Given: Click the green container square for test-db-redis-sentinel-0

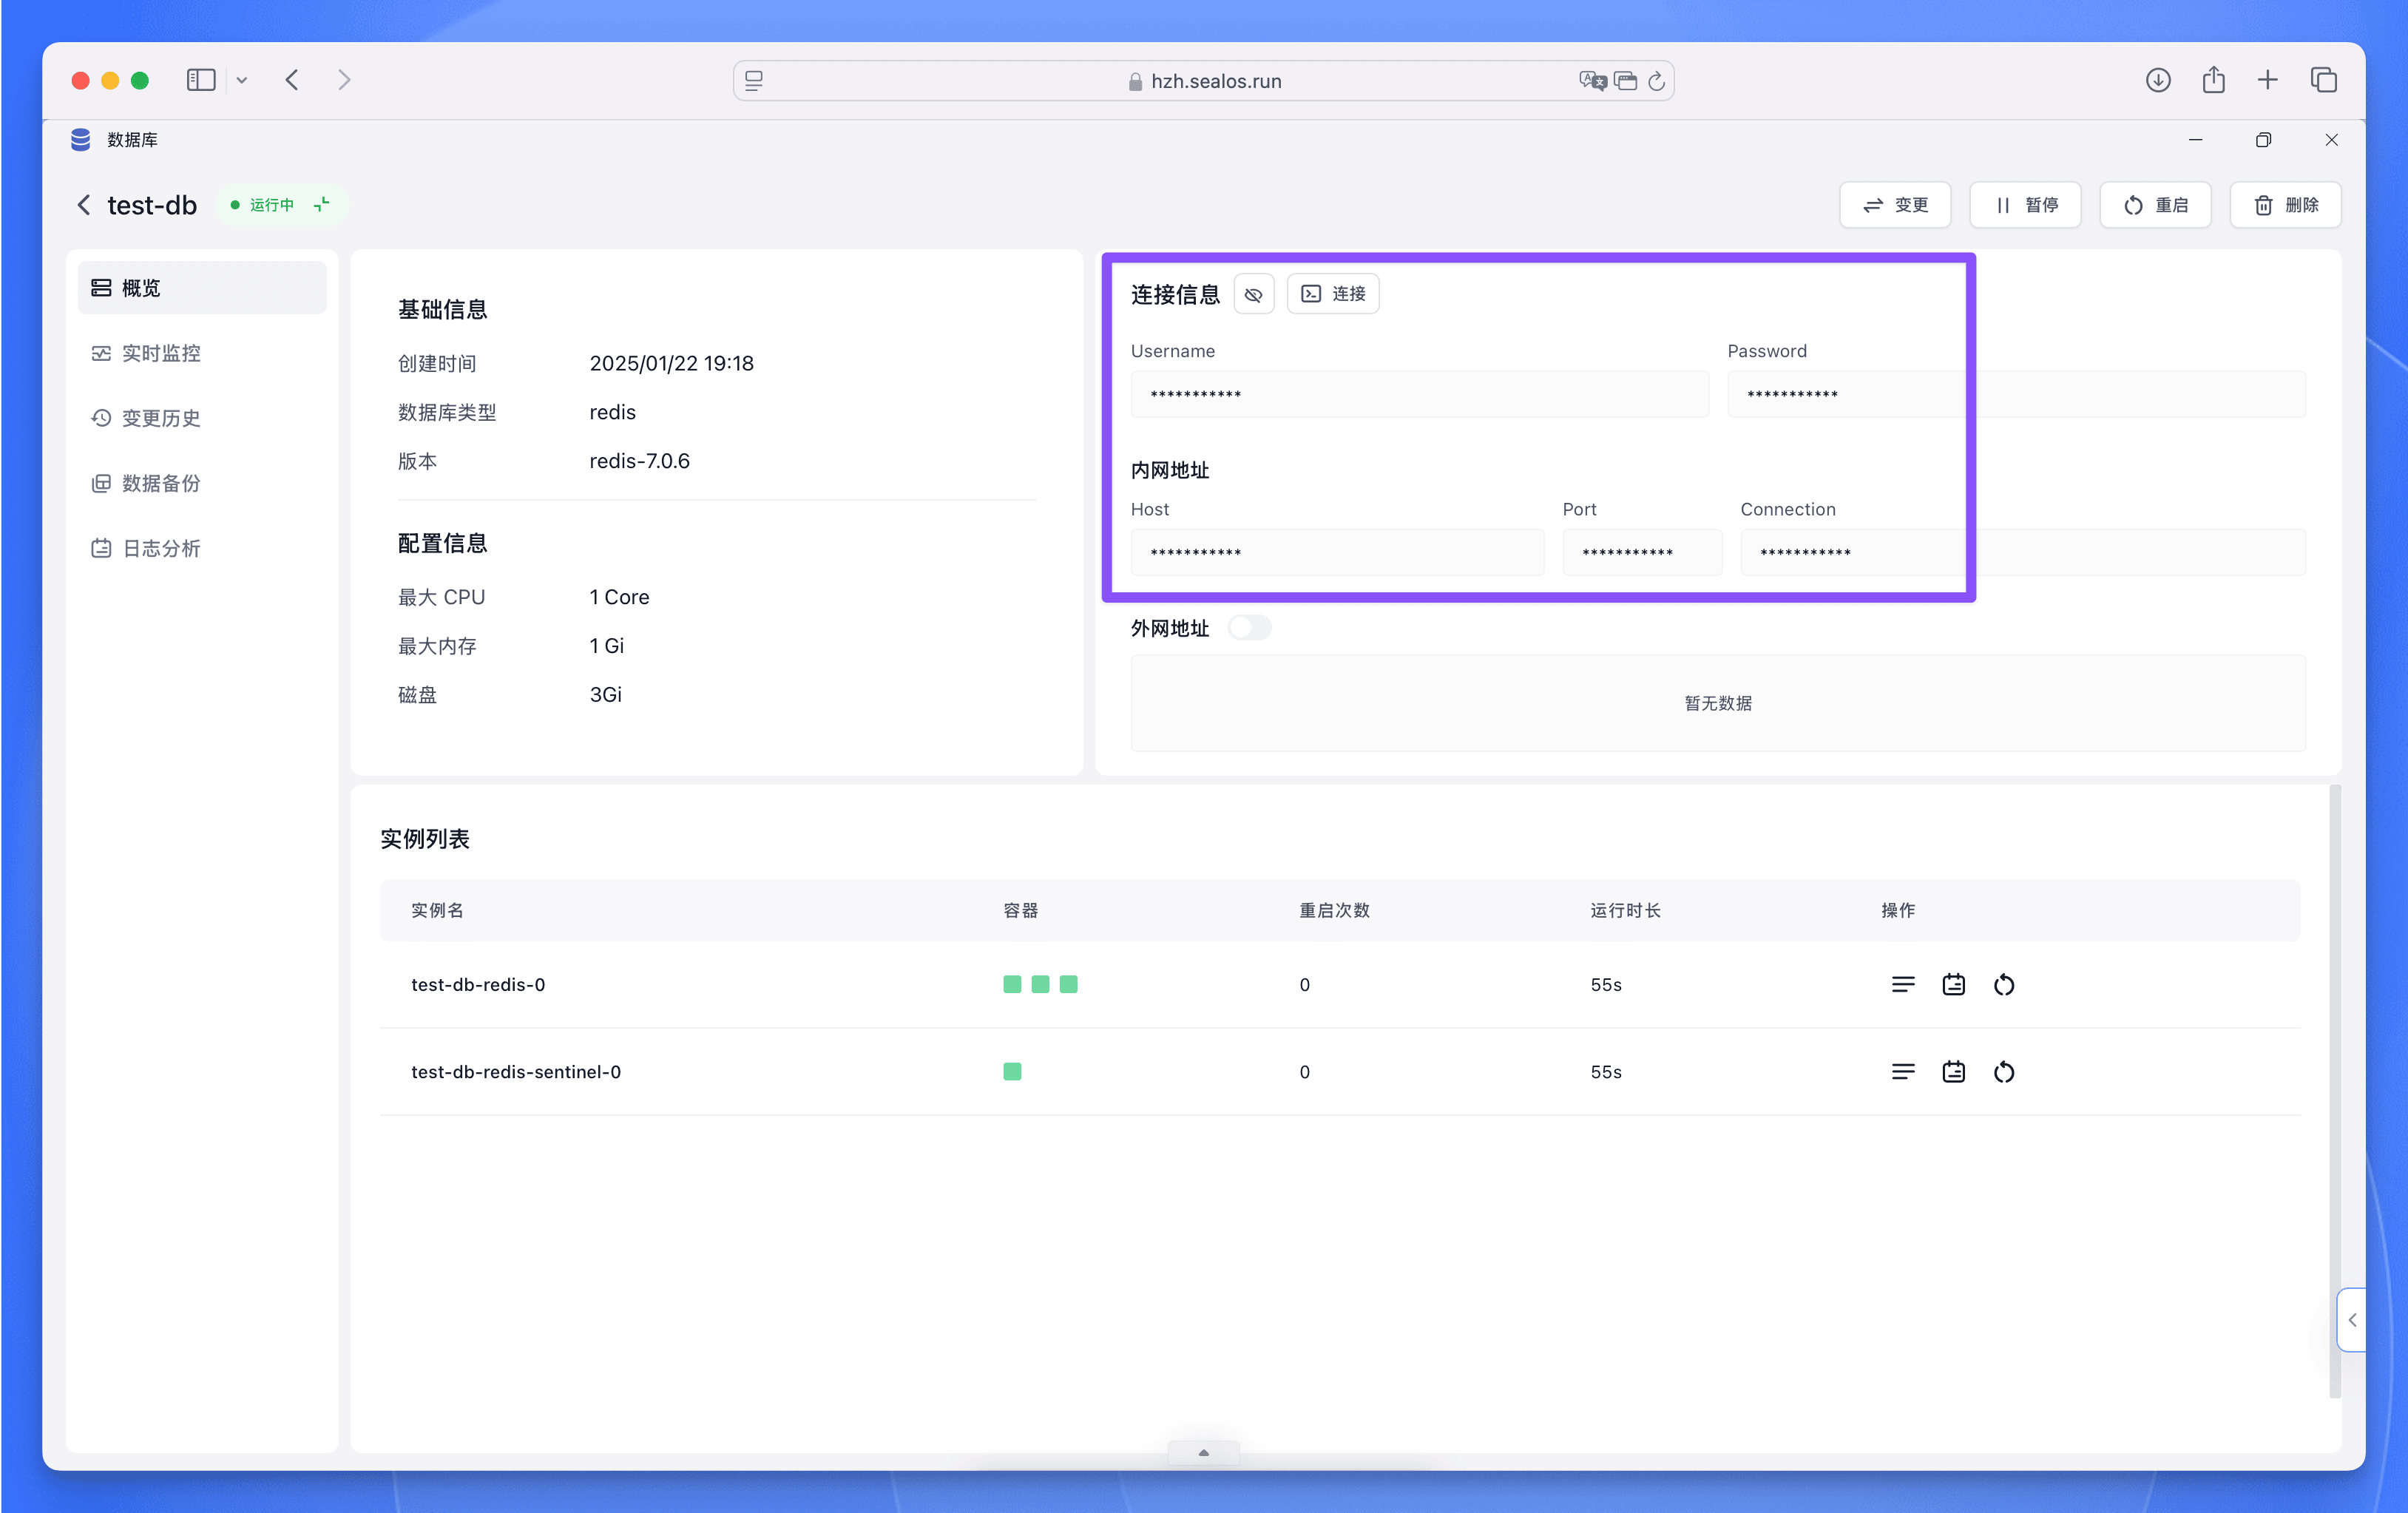Looking at the screenshot, I should click(1012, 1072).
